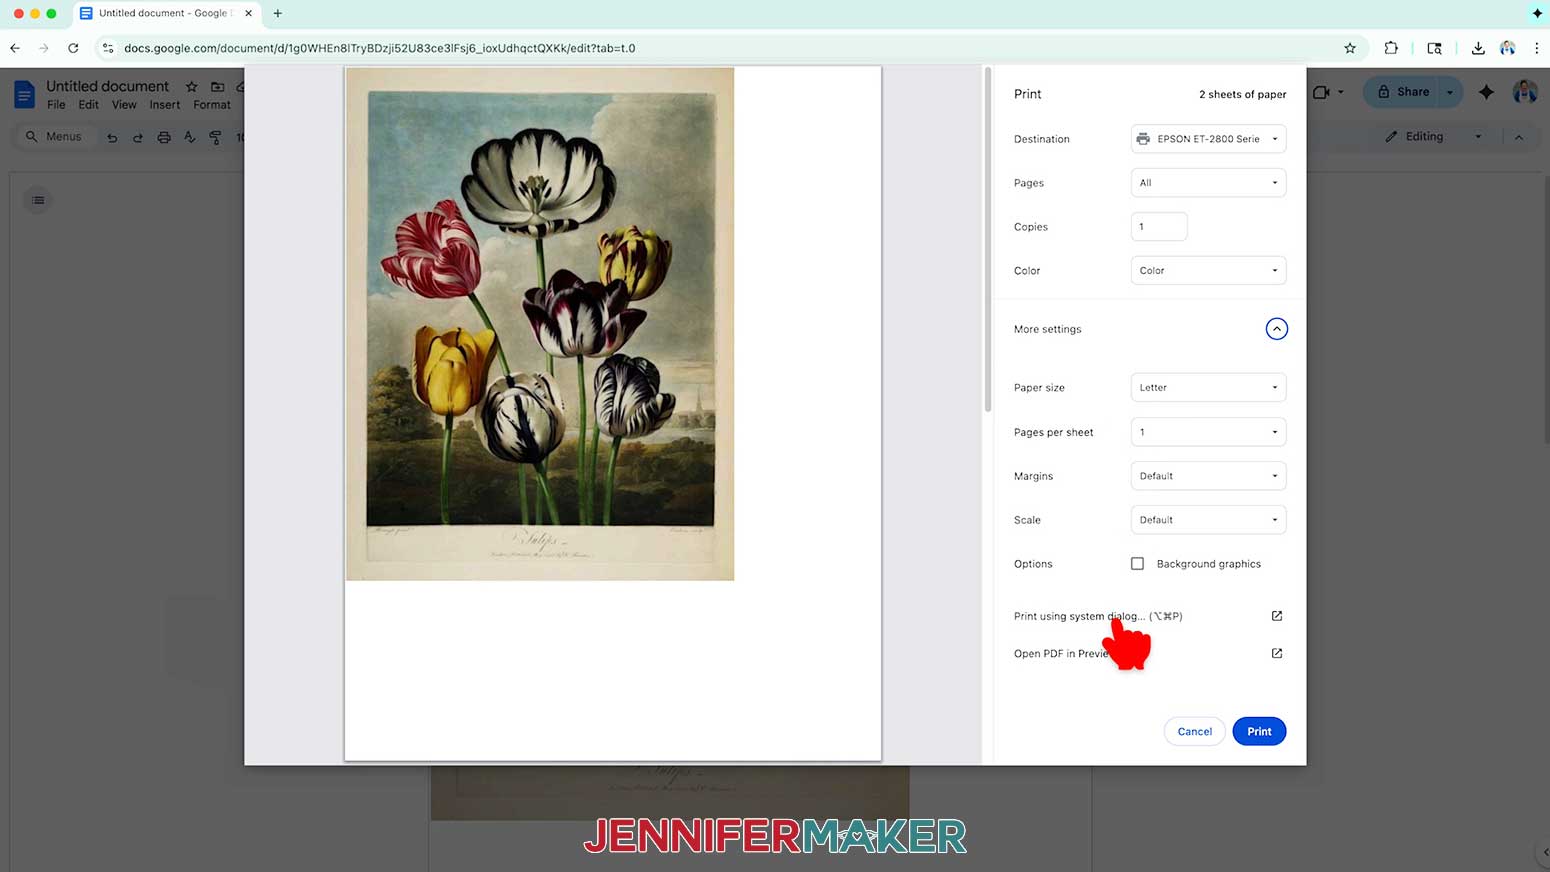Open the View menu
This screenshot has height=872, width=1550.
pyautogui.click(x=124, y=105)
